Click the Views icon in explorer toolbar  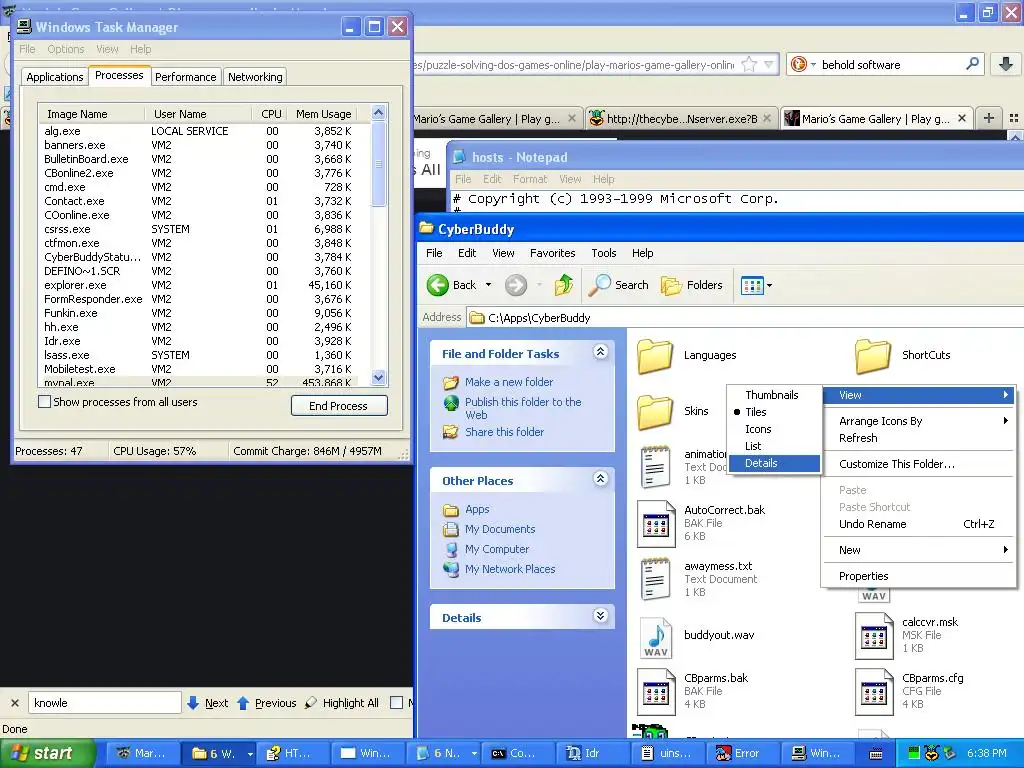pos(752,285)
